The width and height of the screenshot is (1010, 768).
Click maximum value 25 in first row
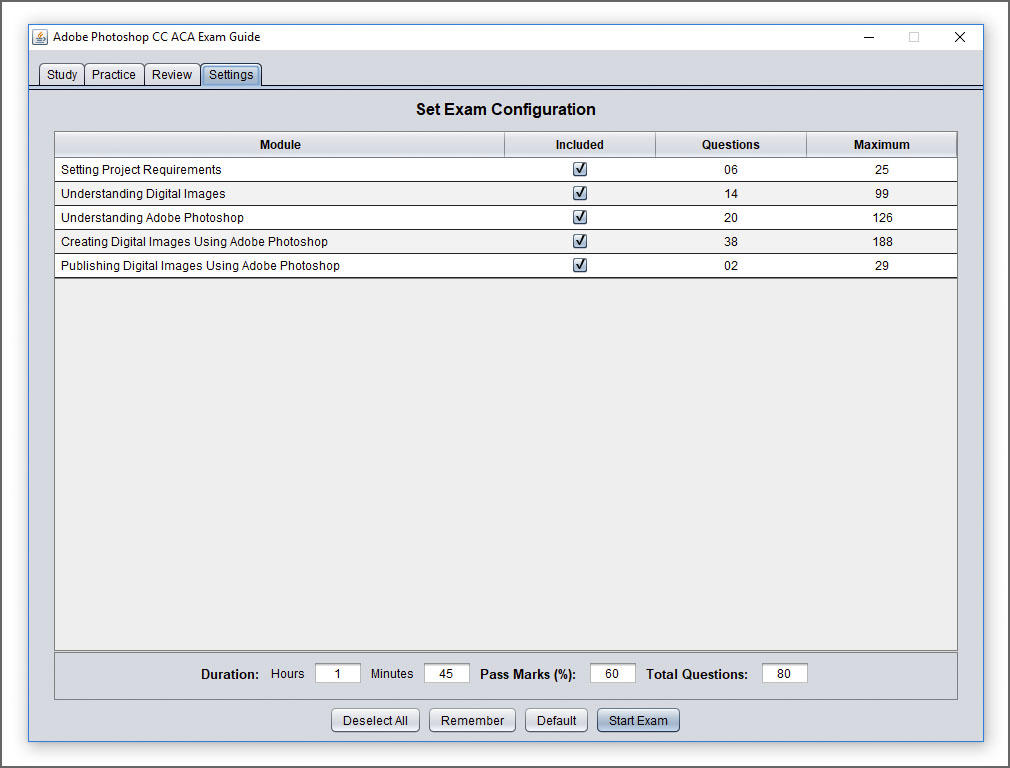(x=882, y=169)
